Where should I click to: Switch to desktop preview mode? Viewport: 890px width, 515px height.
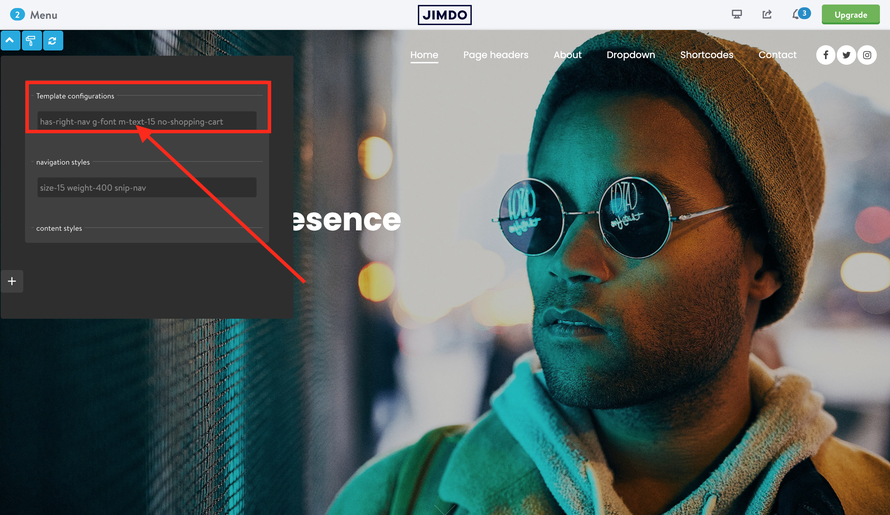[x=737, y=14]
